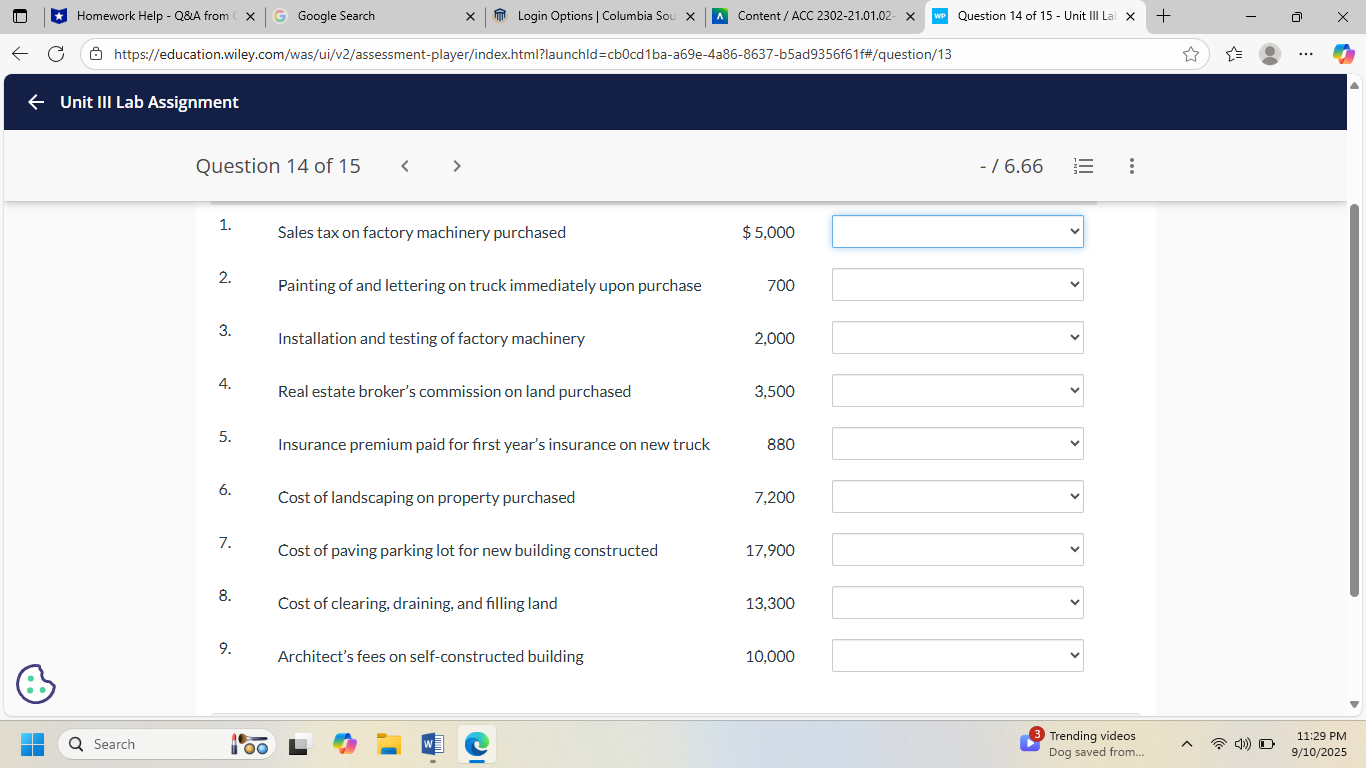Open the Copilot sidebar icon
This screenshot has width=1366, height=768.
(1343, 54)
